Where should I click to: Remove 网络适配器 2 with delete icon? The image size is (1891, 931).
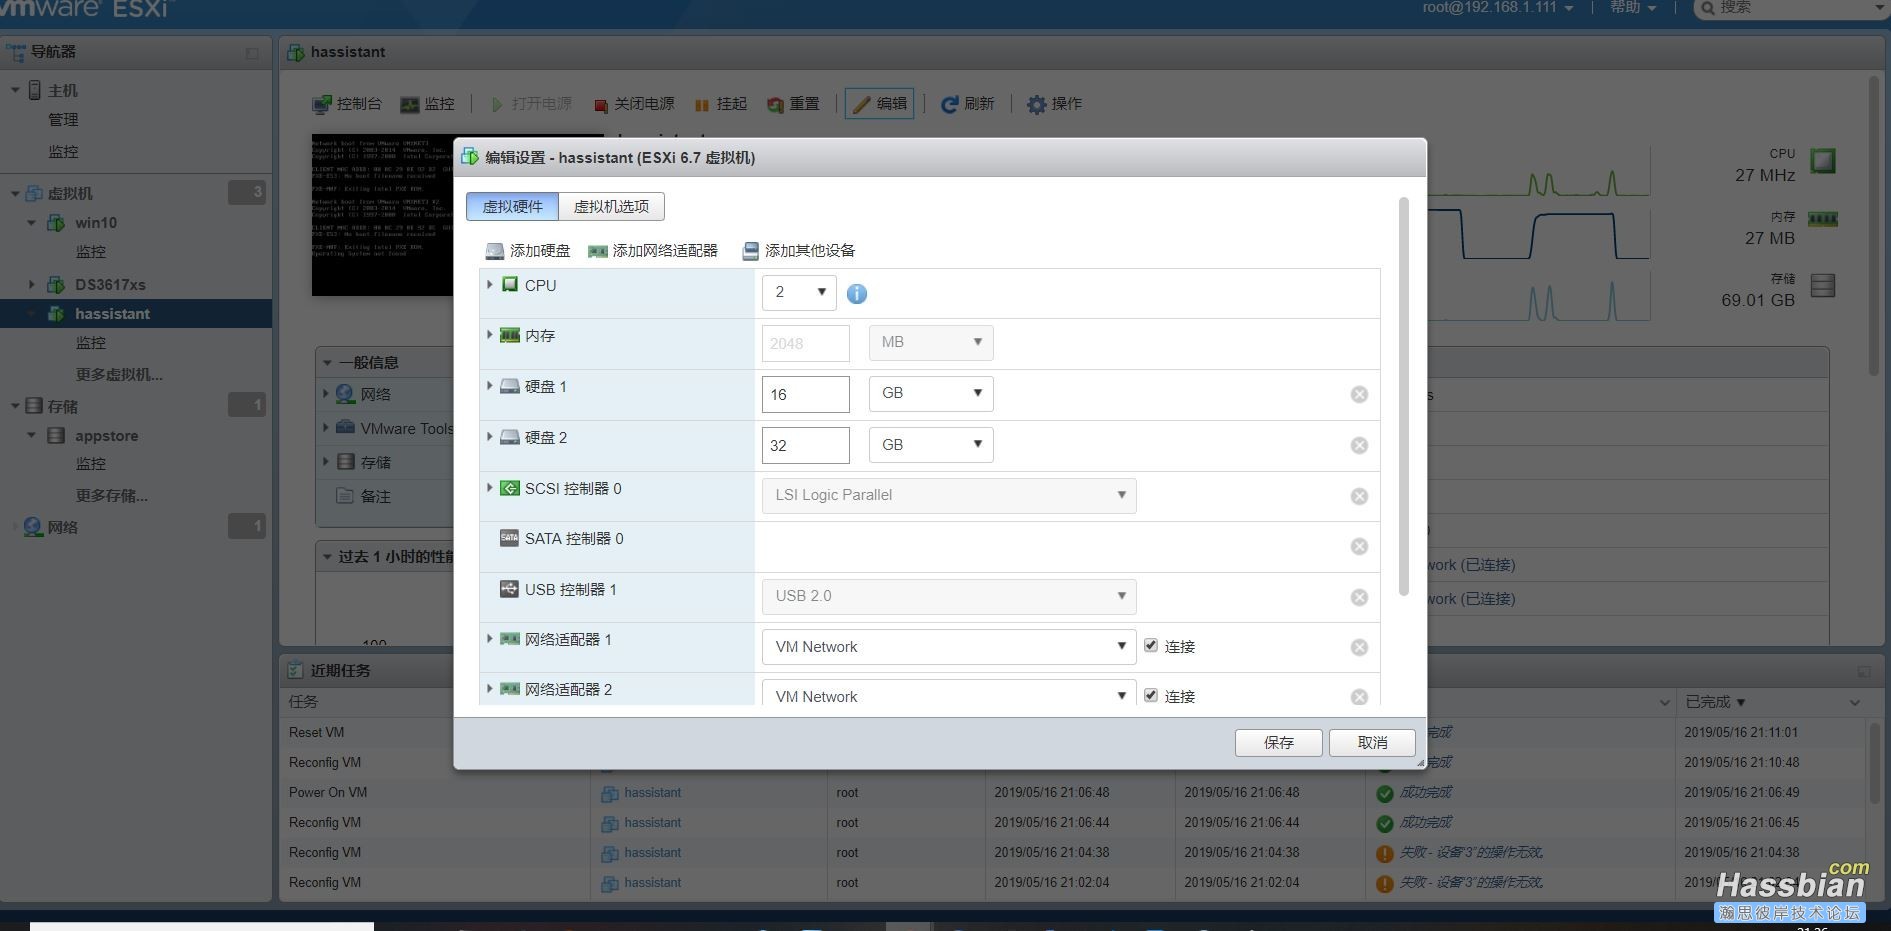click(x=1359, y=697)
